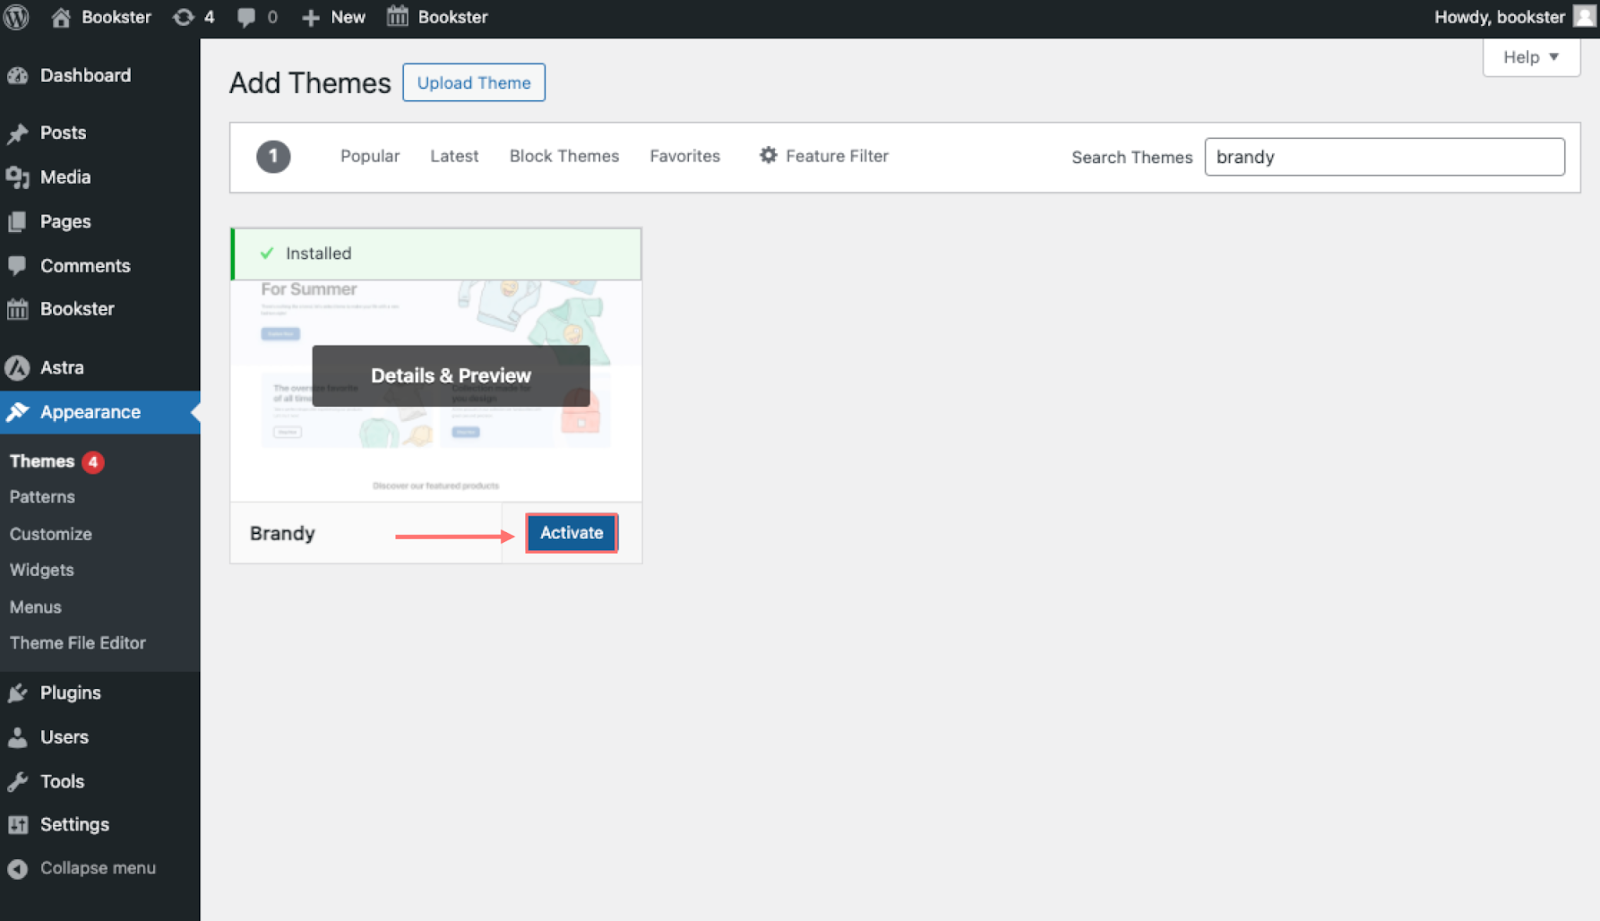Open Menus under Appearance
The image size is (1600, 921).
[36, 607]
